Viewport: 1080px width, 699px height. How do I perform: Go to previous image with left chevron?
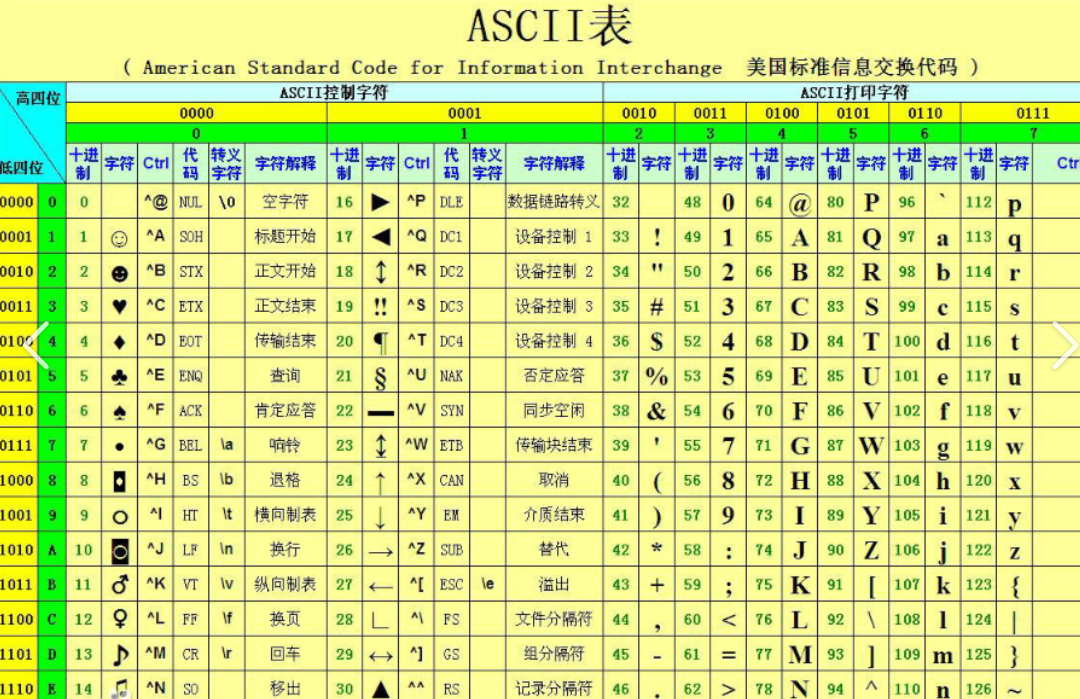[x=36, y=345]
